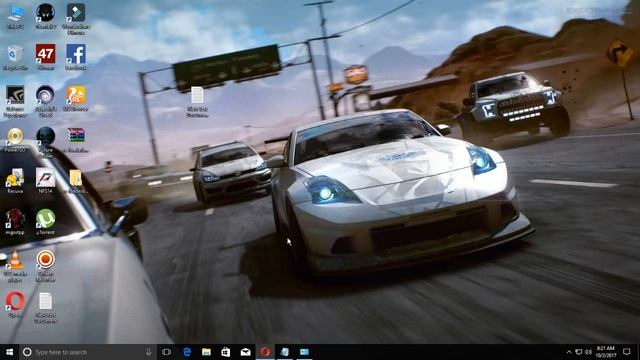The width and height of the screenshot is (640, 360).
Task: Open the Ubisoft Uplay swirl icon
Action: 45,101
